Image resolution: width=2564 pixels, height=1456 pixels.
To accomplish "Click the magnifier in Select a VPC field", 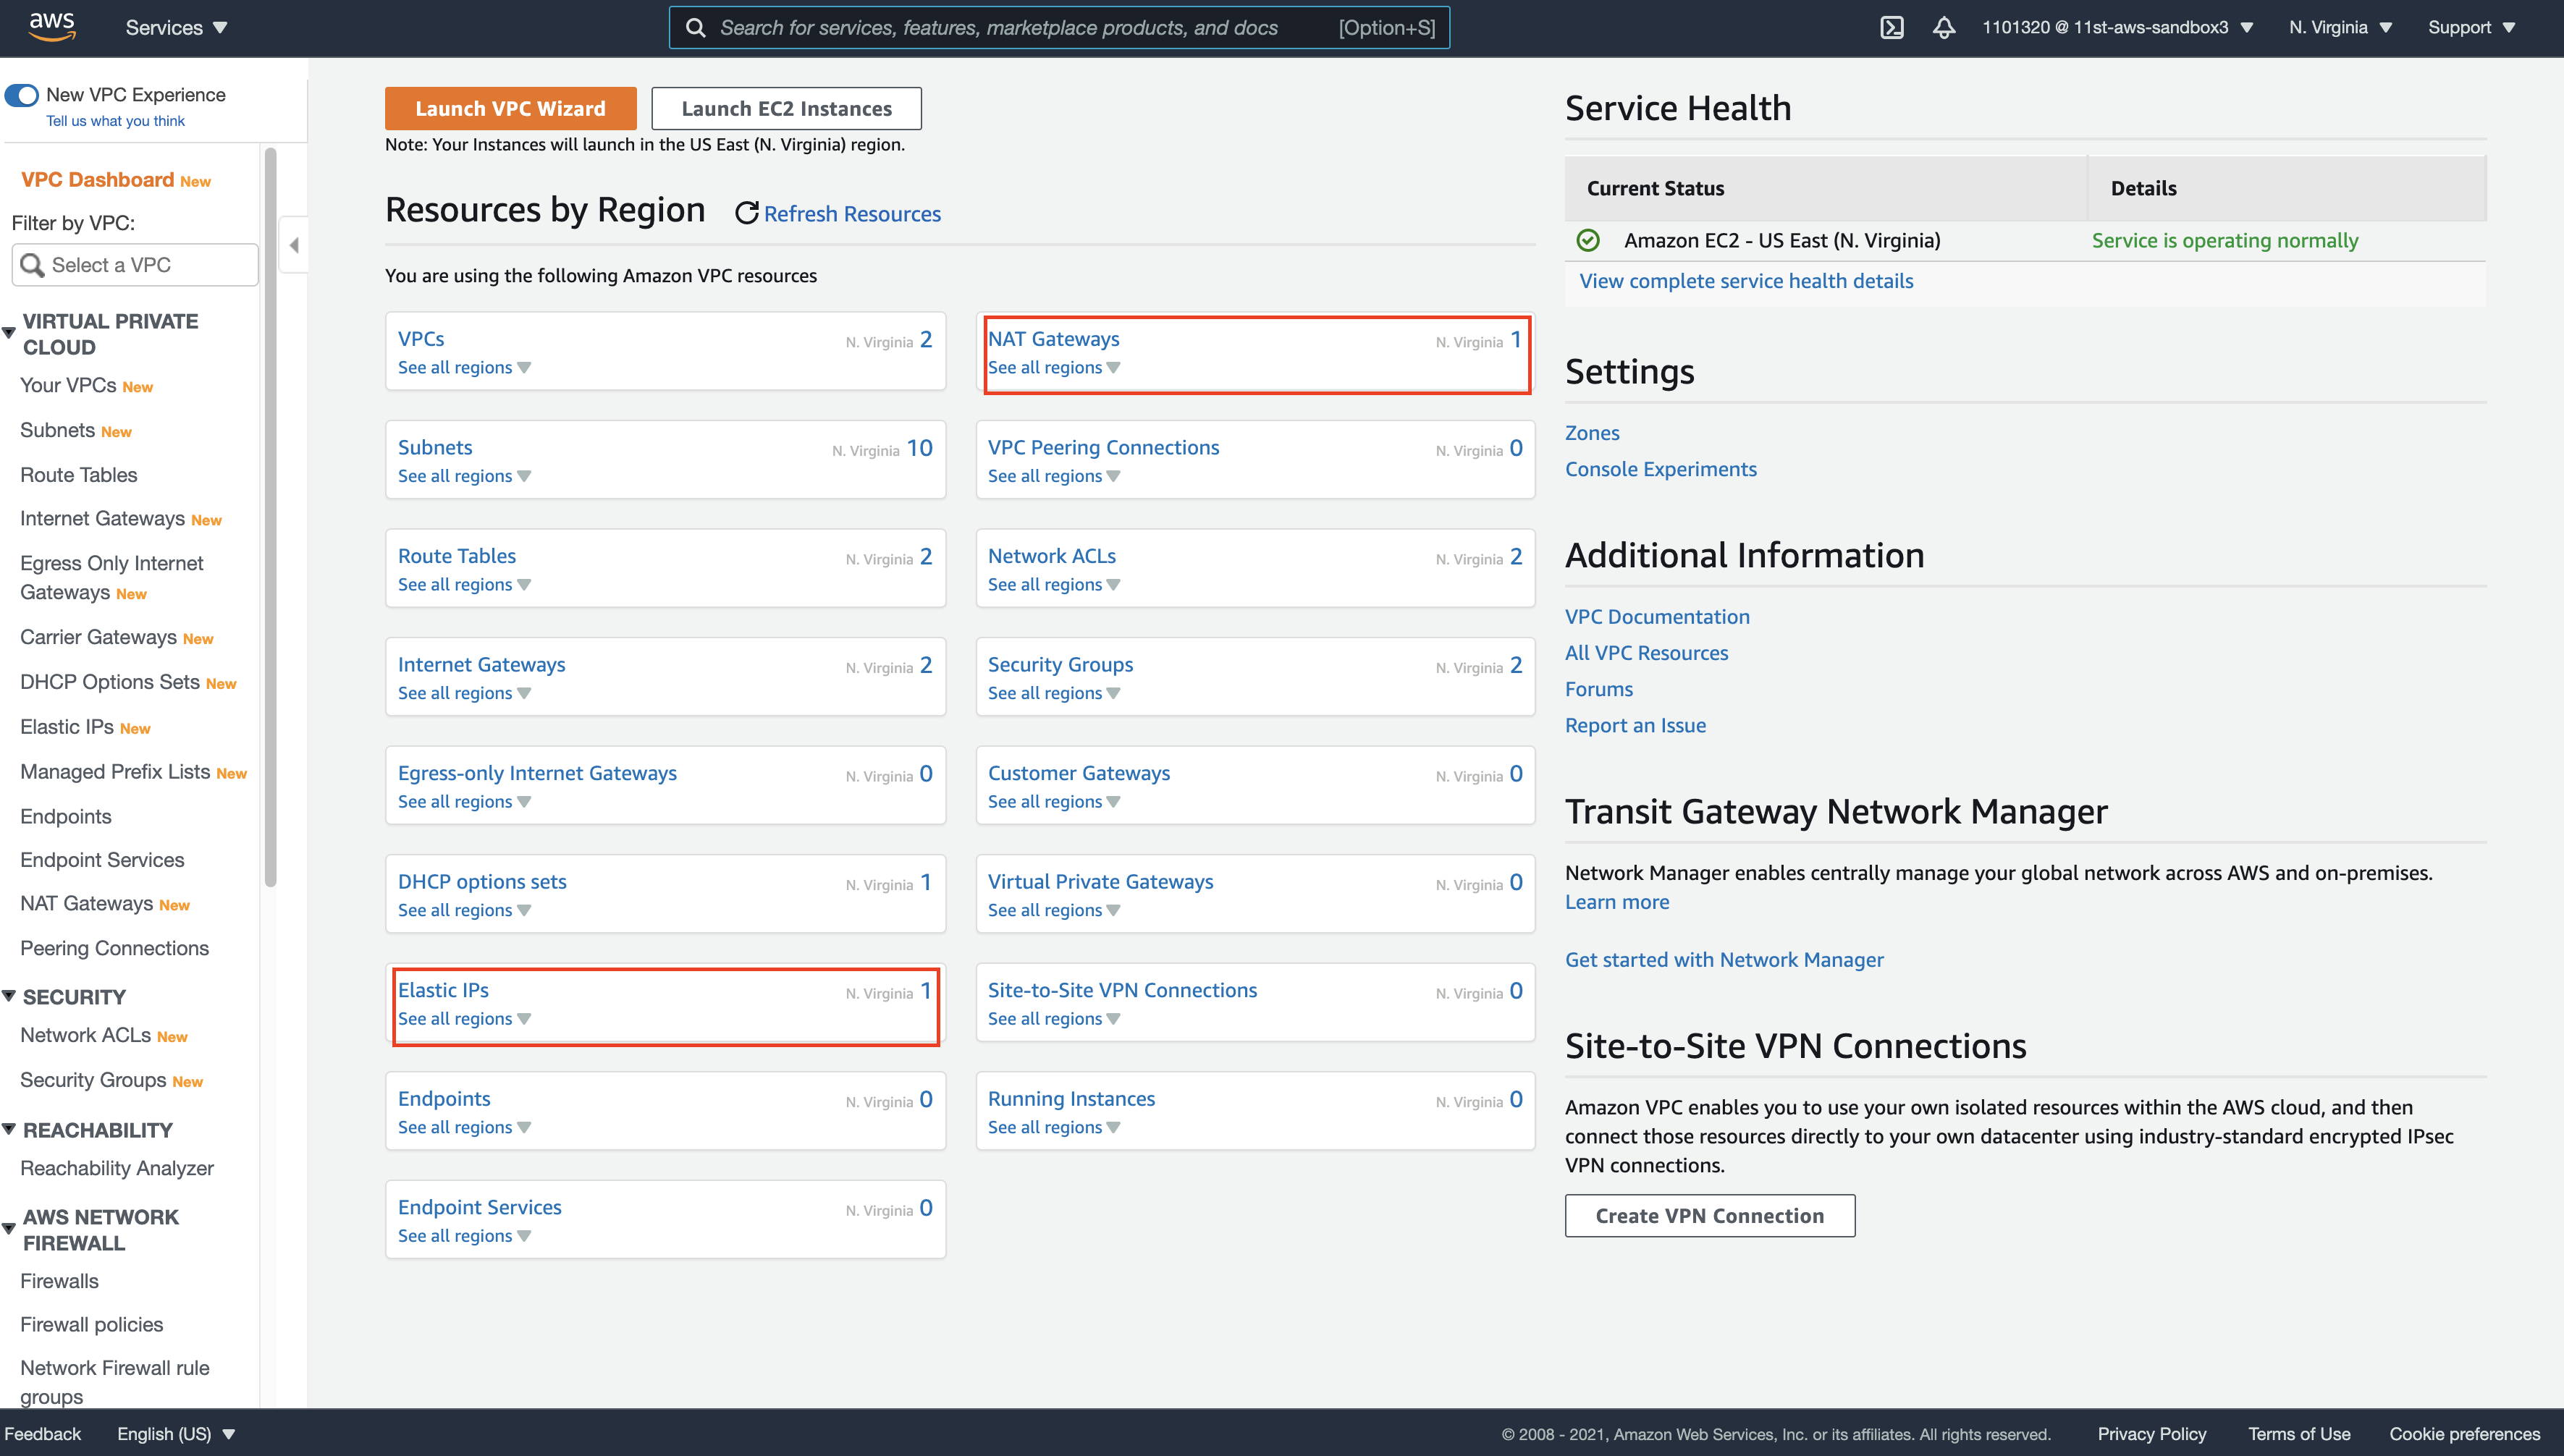I will [x=33, y=265].
